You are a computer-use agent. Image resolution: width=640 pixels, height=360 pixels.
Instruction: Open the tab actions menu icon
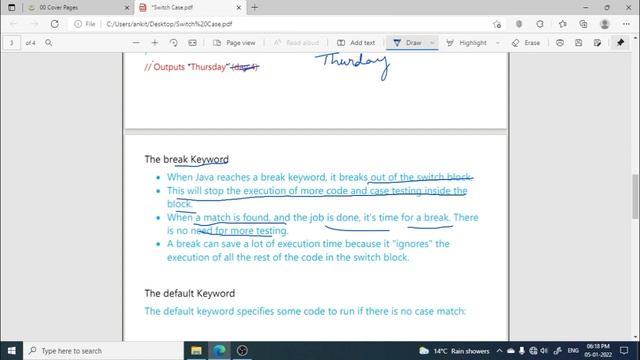(11, 7)
